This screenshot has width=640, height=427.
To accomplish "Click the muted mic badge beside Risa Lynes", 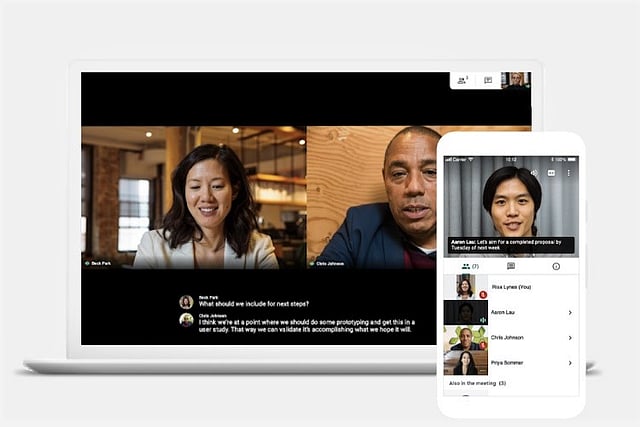I will [x=483, y=295].
